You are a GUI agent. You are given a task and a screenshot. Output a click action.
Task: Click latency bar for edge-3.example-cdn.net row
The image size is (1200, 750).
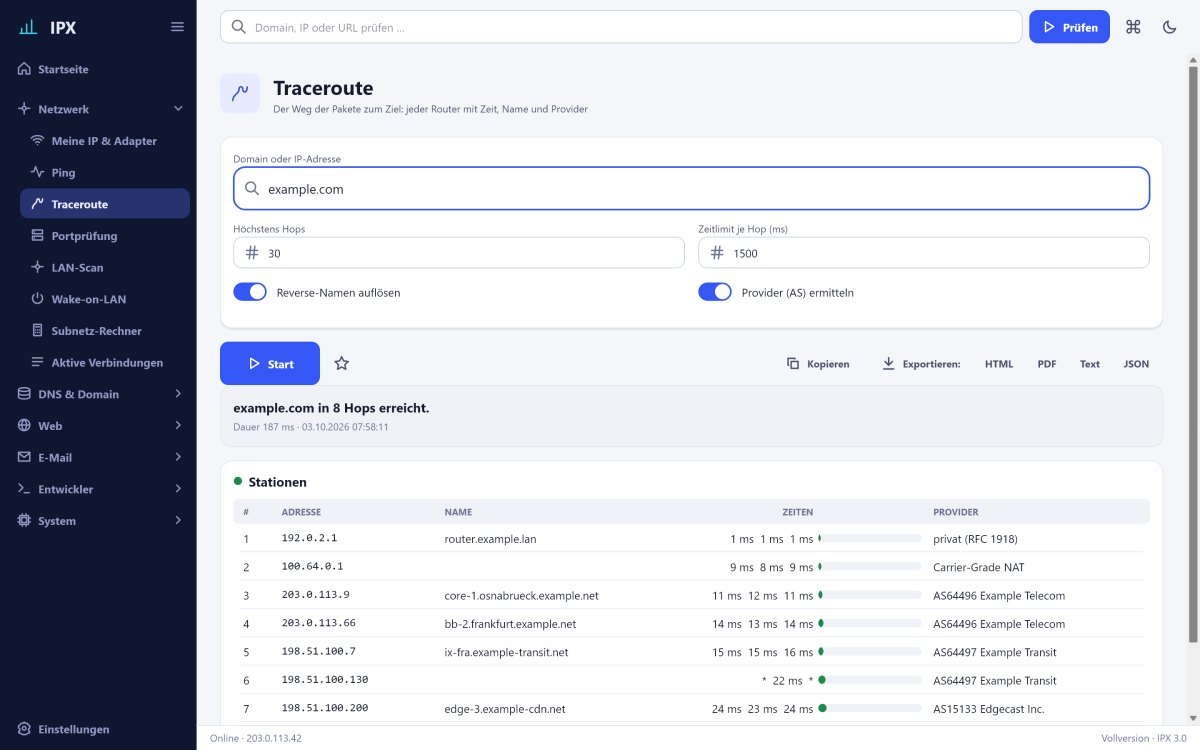(x=869, y=709)
